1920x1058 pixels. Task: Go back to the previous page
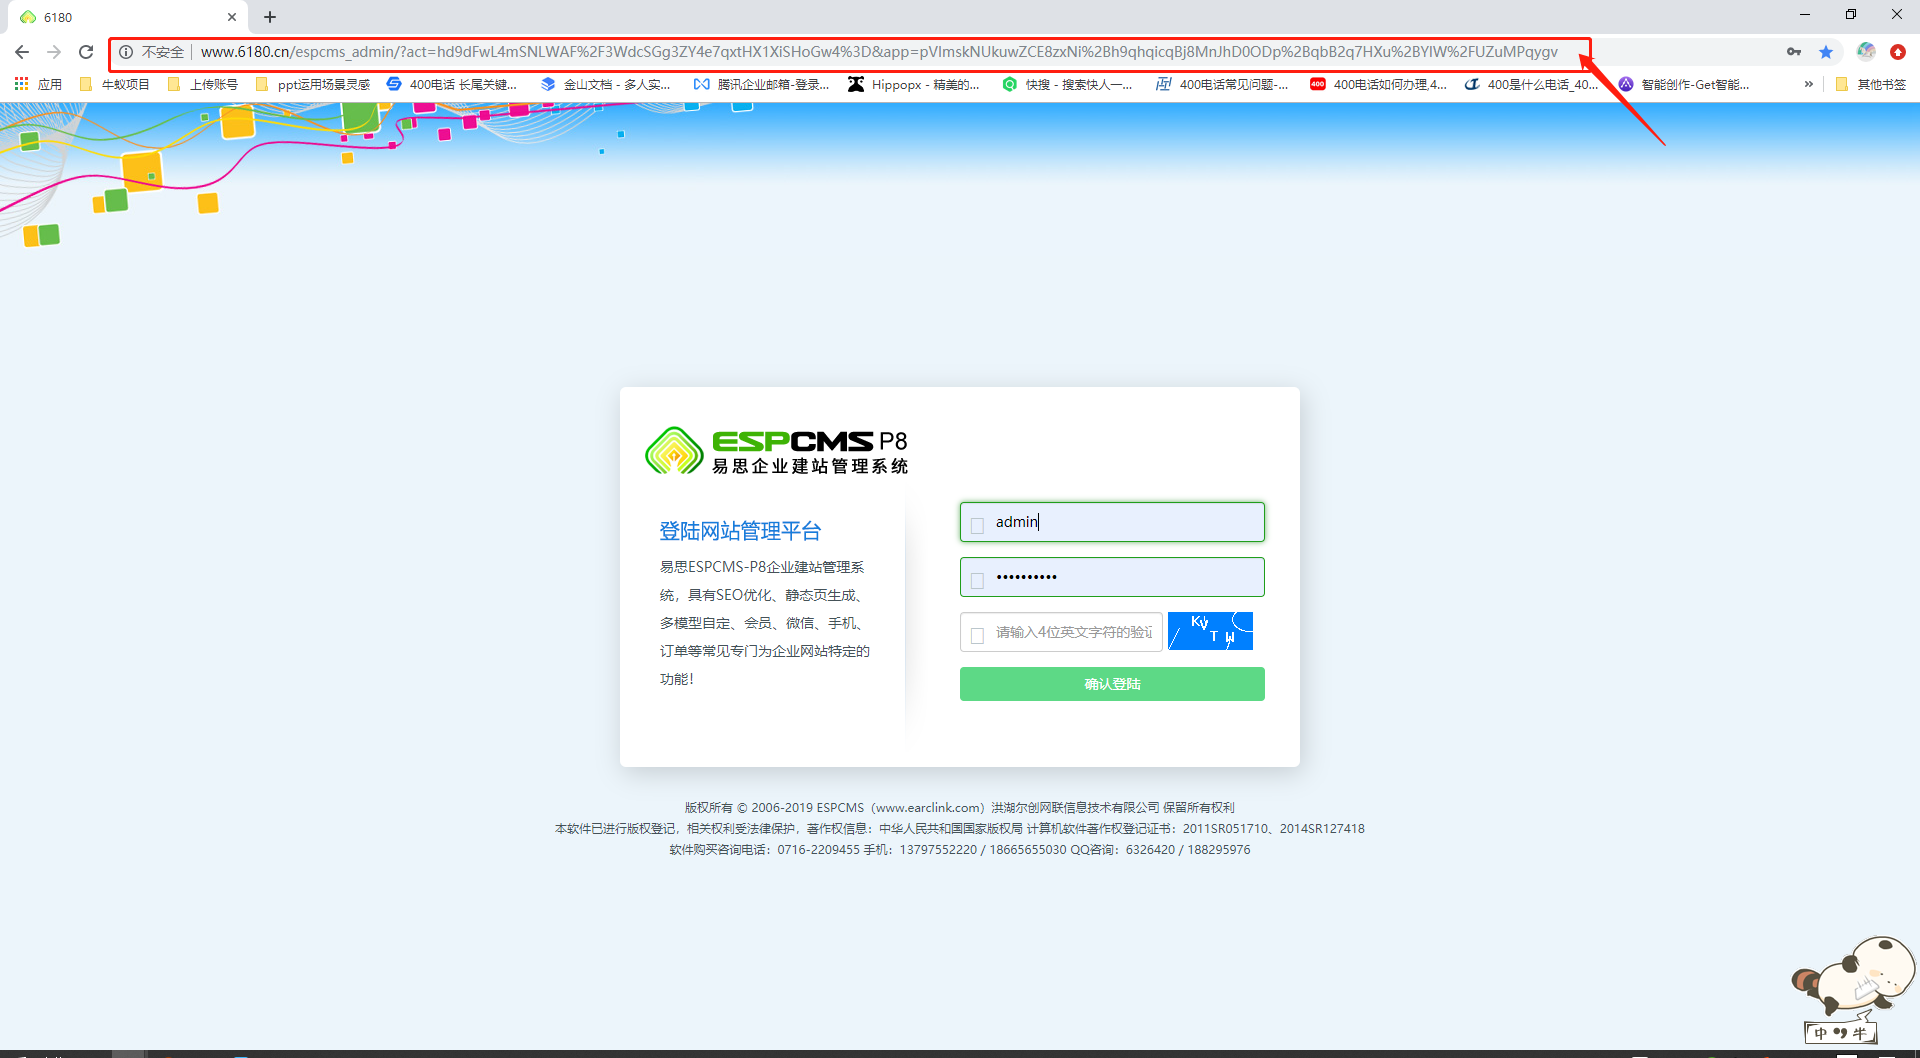click(22, 52)
